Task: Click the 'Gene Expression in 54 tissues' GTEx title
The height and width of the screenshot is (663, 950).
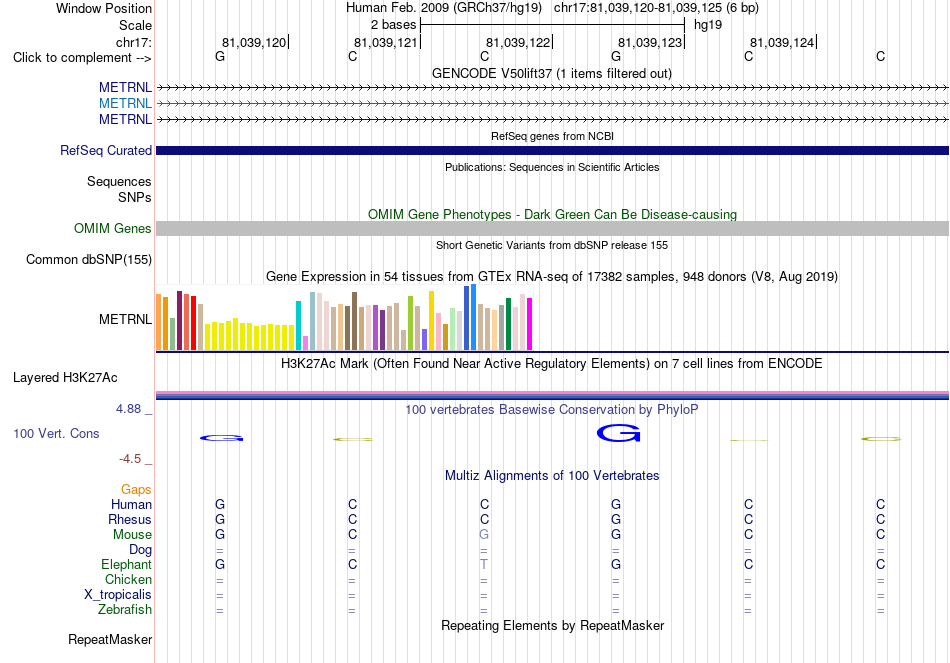Action: 552,276
